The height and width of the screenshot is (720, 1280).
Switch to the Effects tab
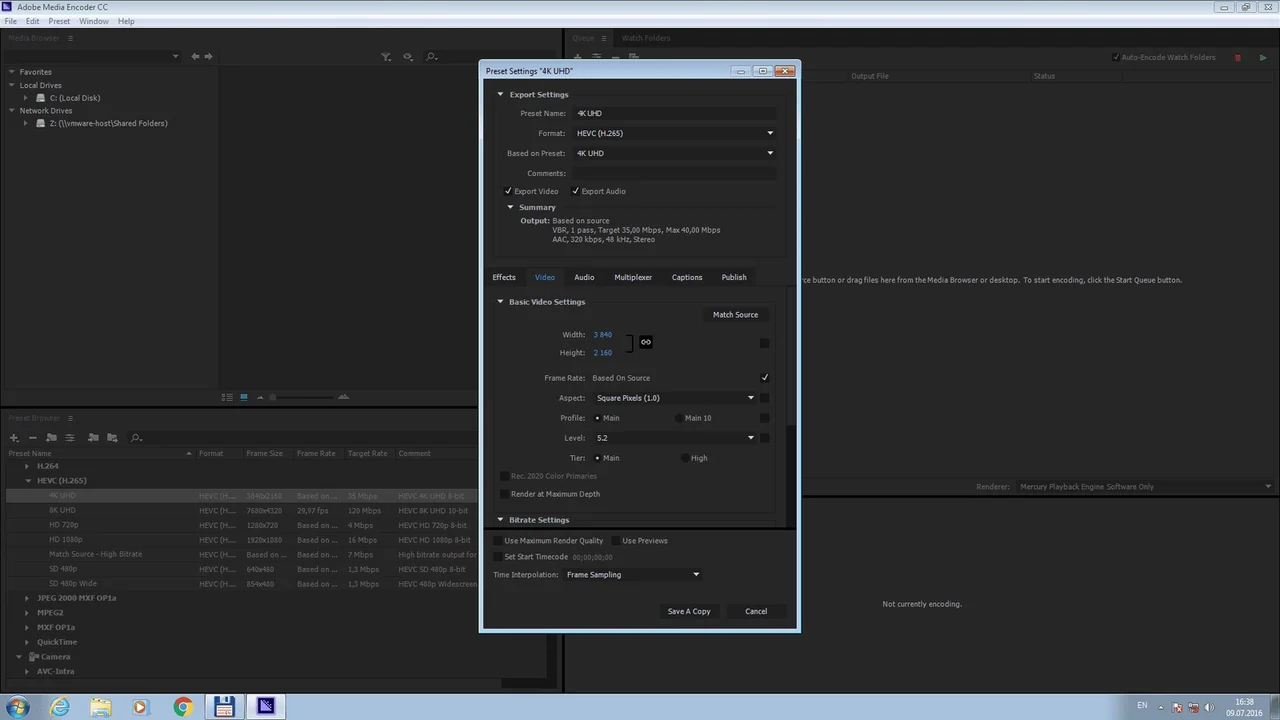[x=504, y=277]
